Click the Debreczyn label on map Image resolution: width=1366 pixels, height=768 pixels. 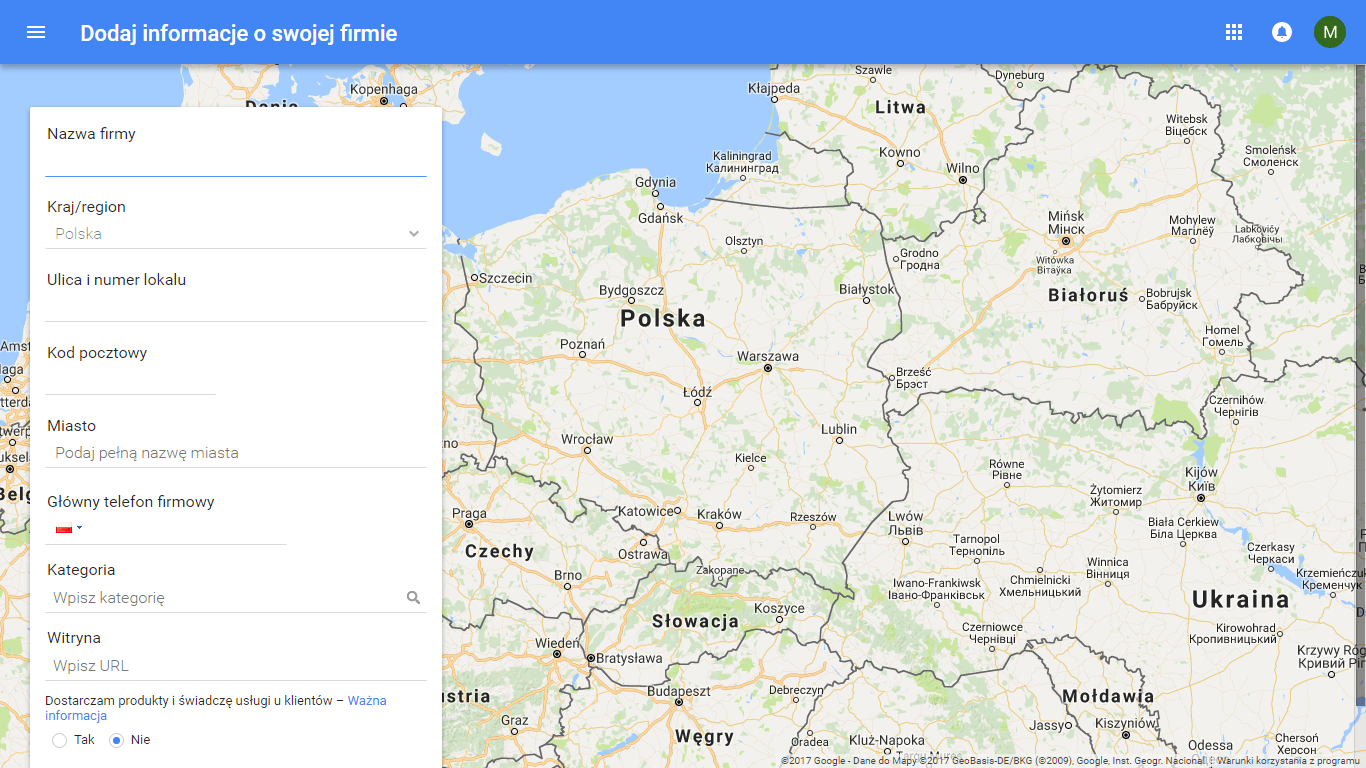[x=796, y=690]
